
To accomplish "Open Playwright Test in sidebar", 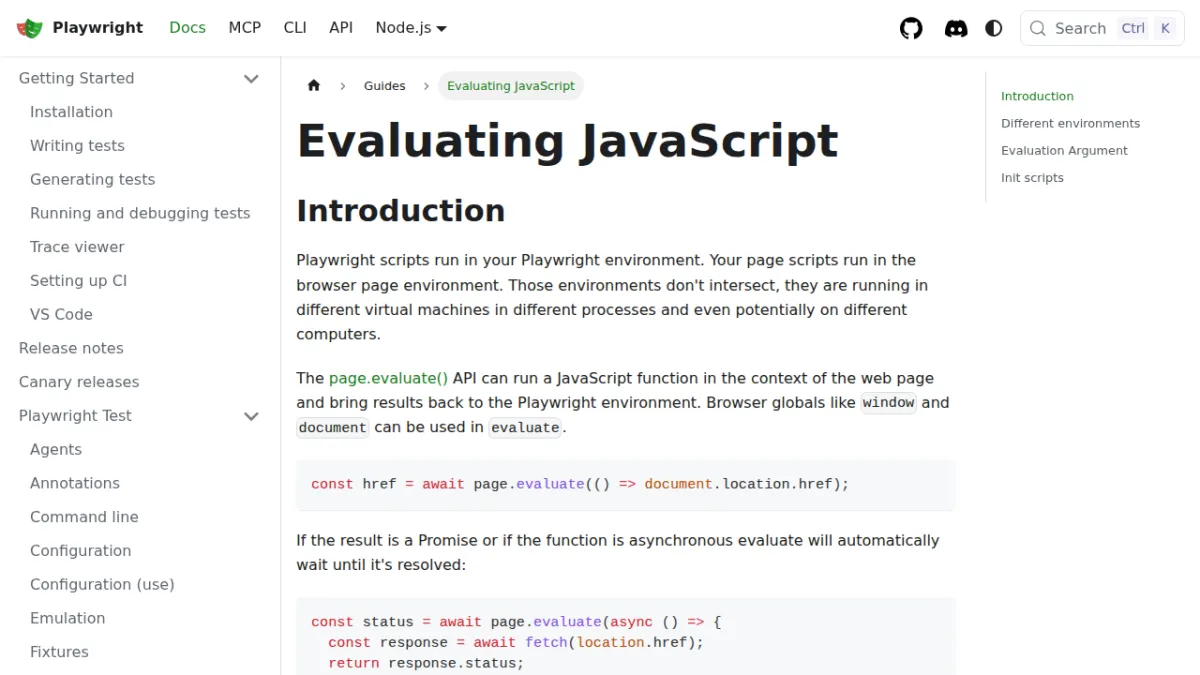I will 75,416.
